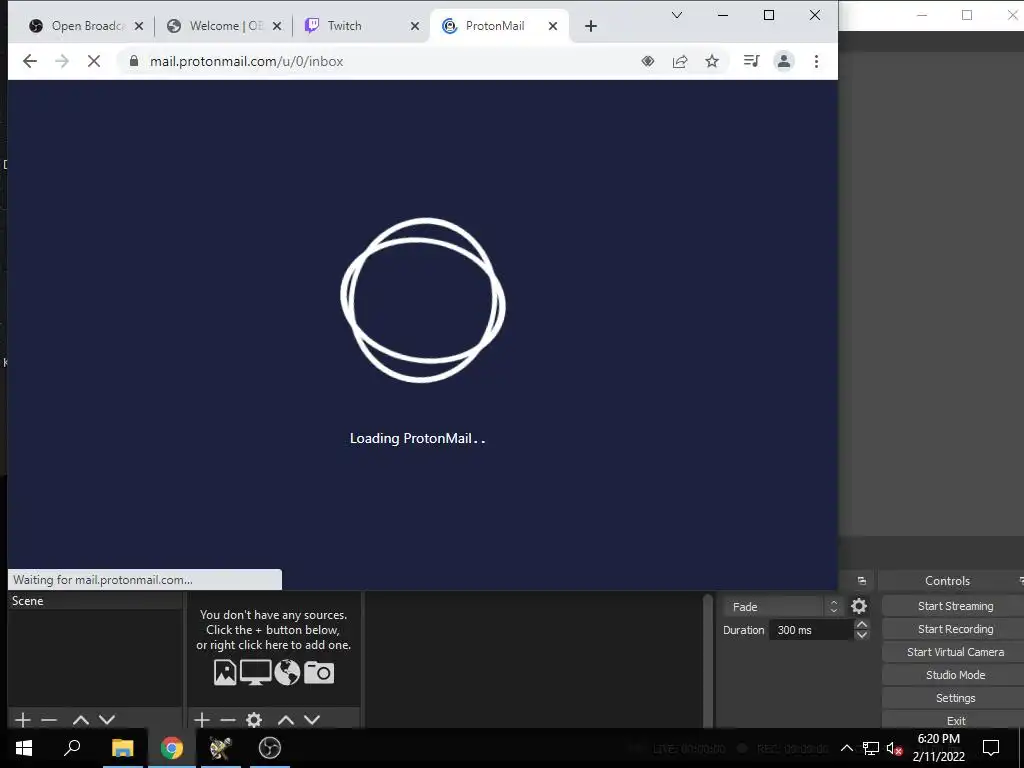Click the Exit button in OBS
Image resolution: width=1024 pixels, height=768 pixels.
click(955, 720)
